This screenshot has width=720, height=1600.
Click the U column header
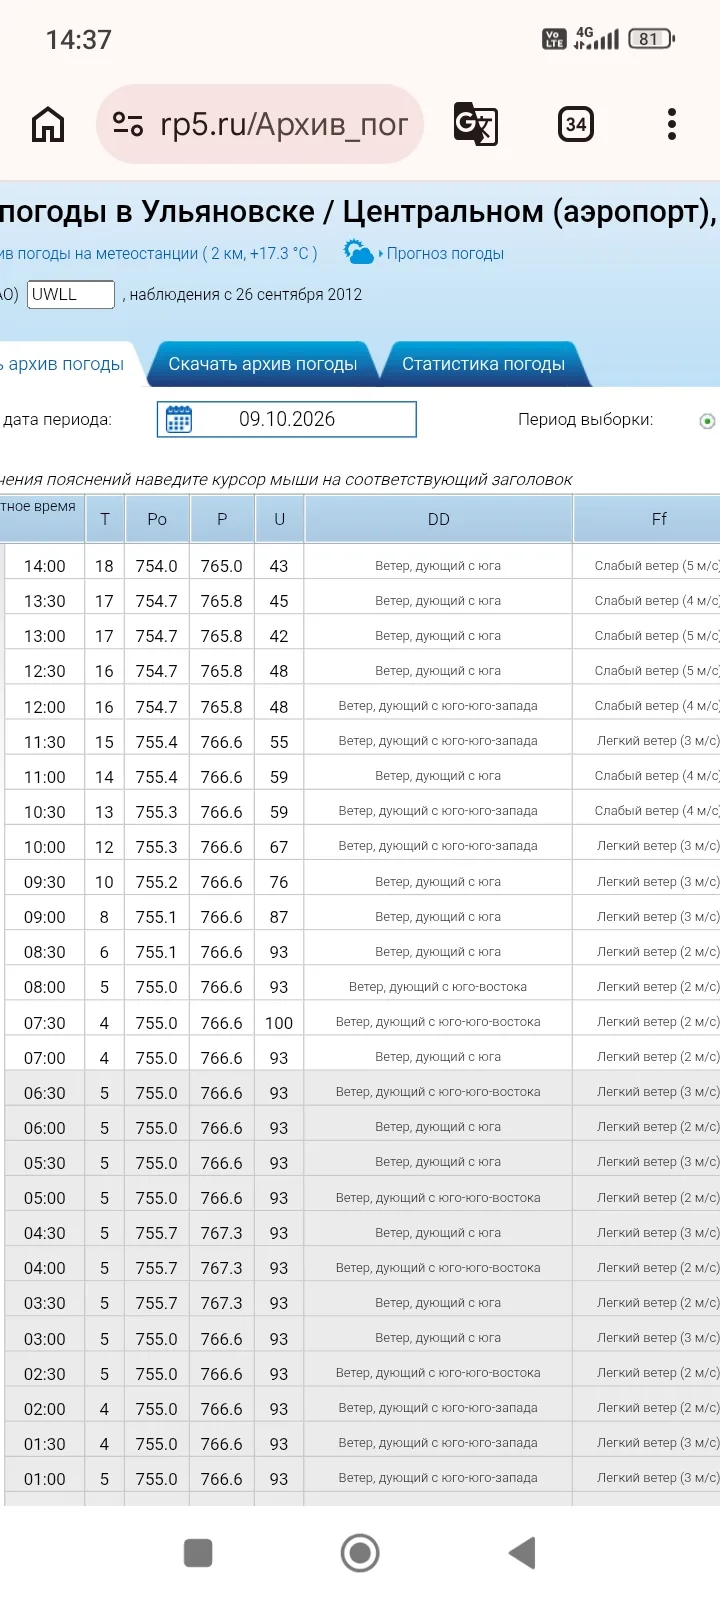(x=279, y=519)
